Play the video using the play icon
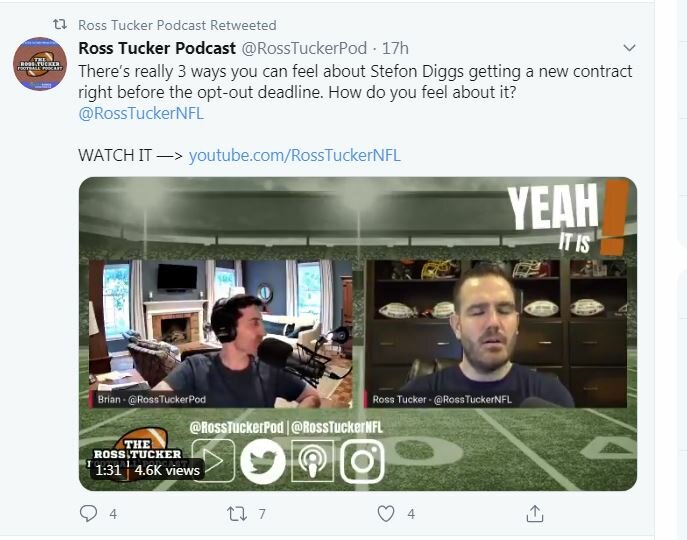 coord(213,461)
